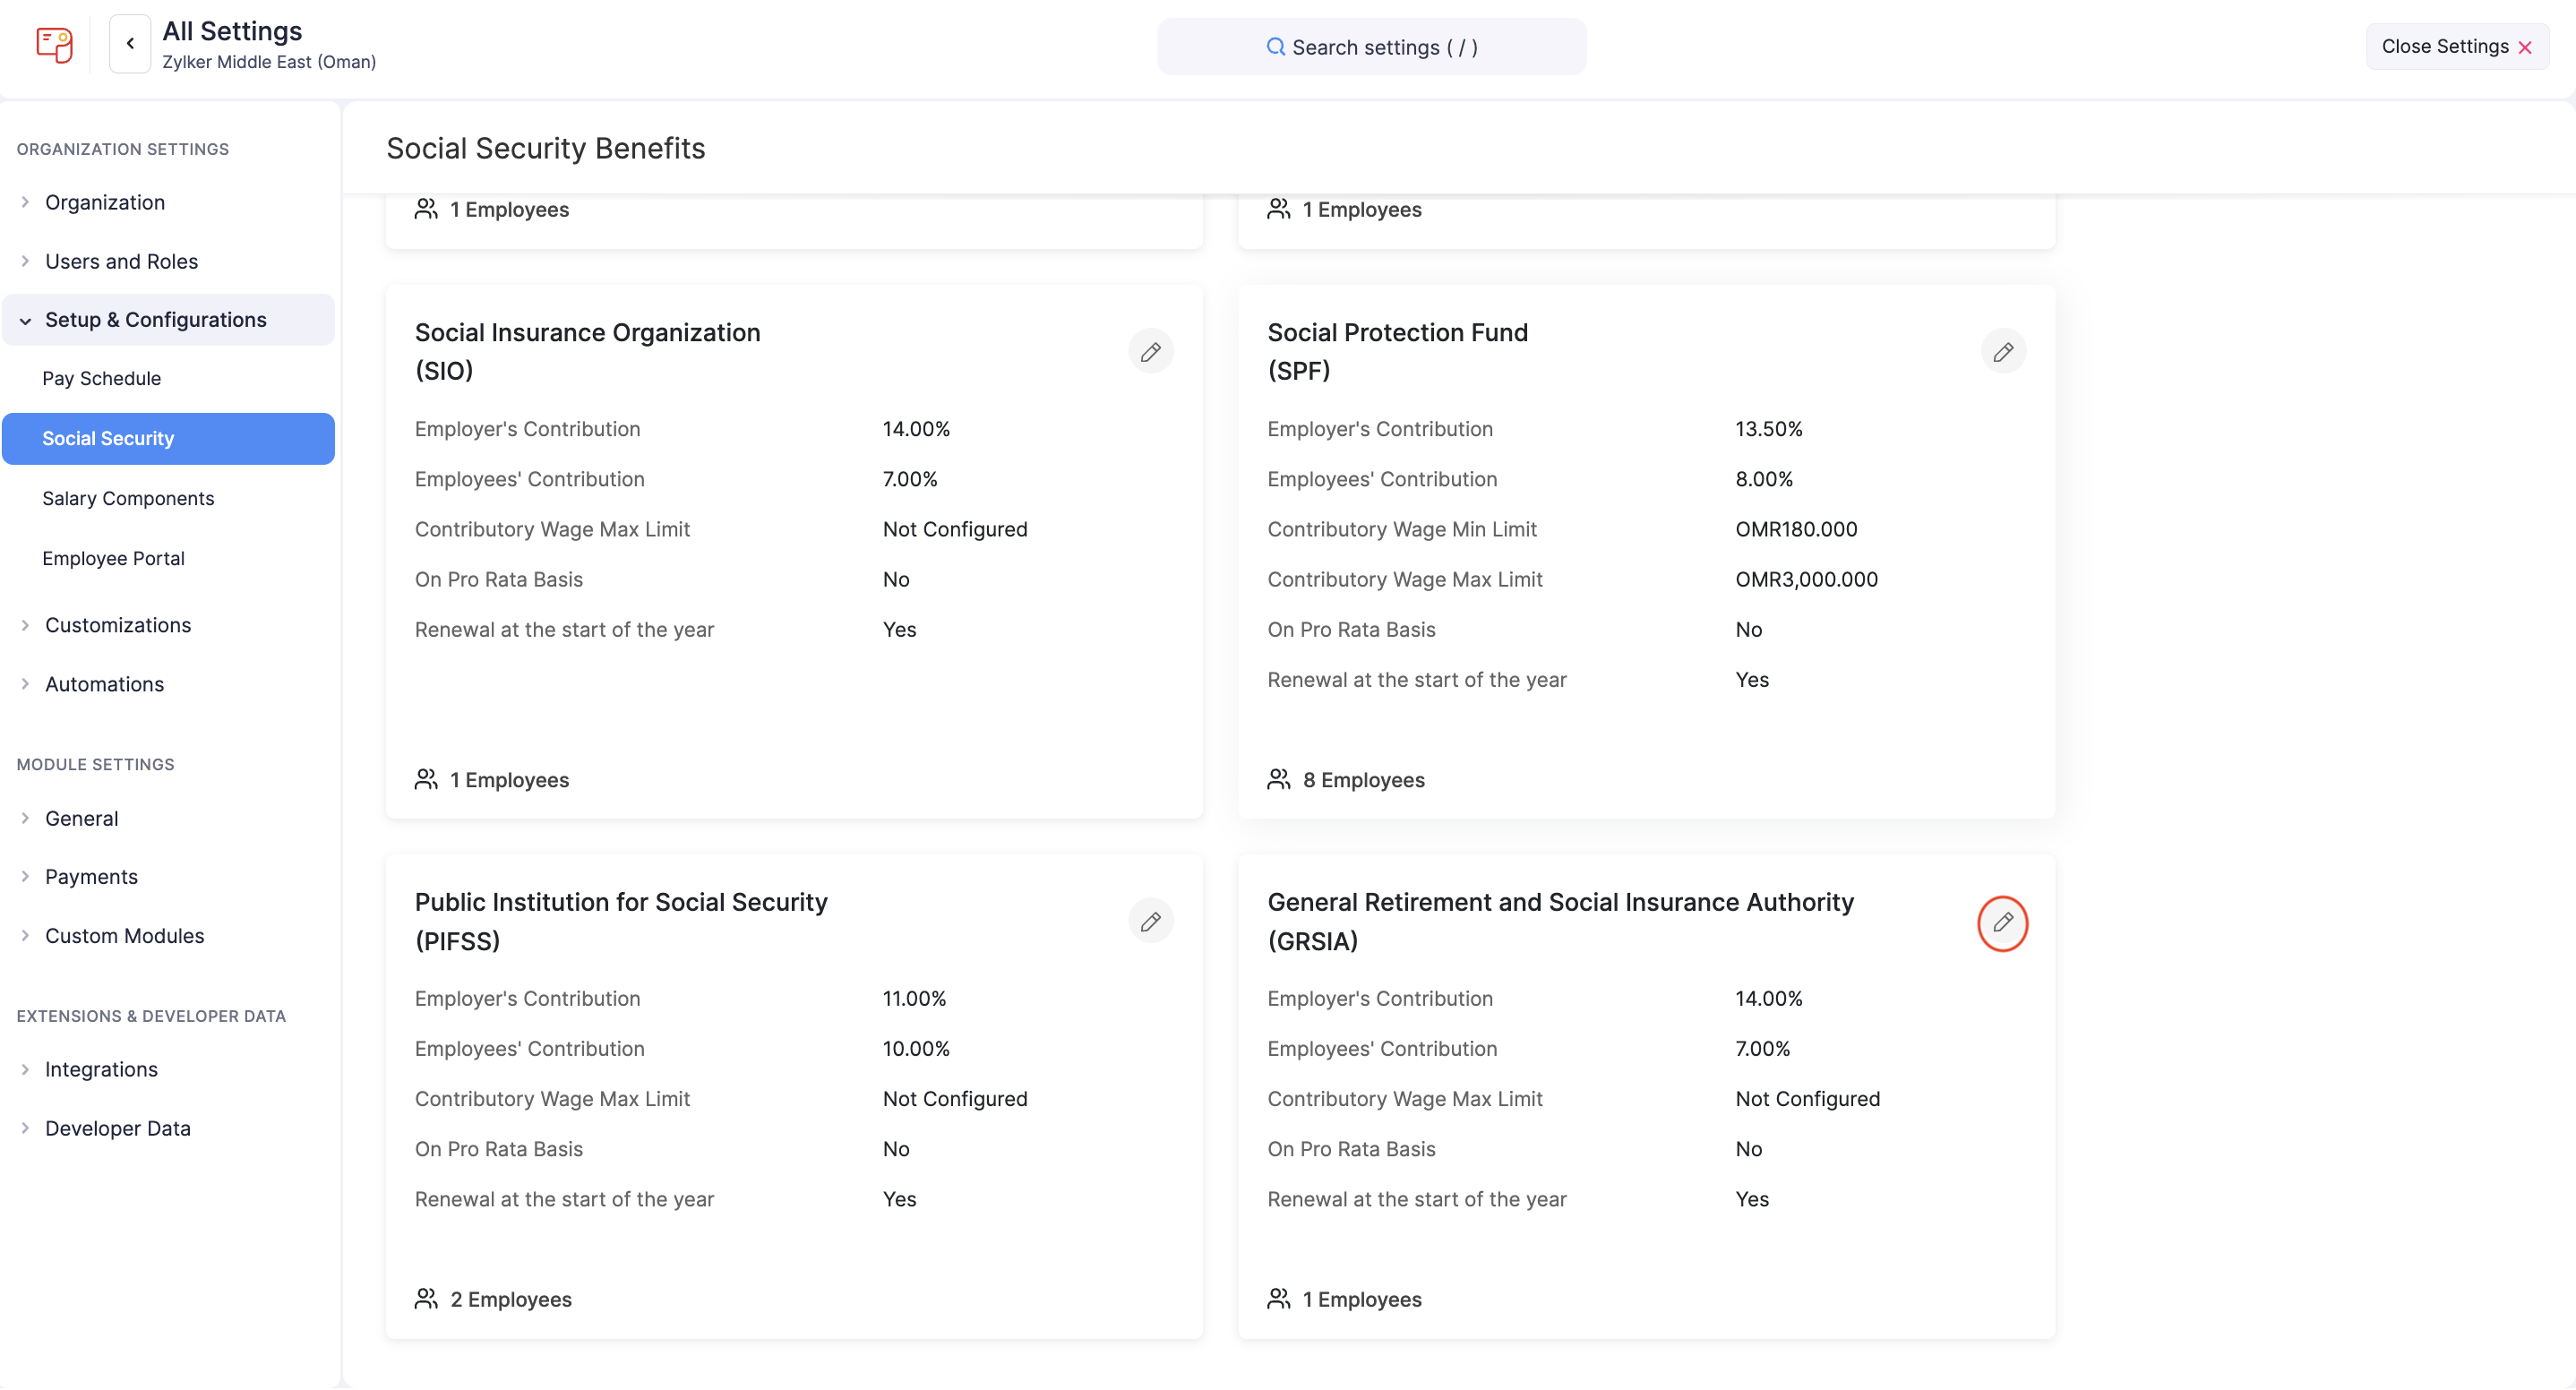Open the 8 Employees link on SPF
The height and width of the screenshot is (1390, 2576).
pos(1363,780)
